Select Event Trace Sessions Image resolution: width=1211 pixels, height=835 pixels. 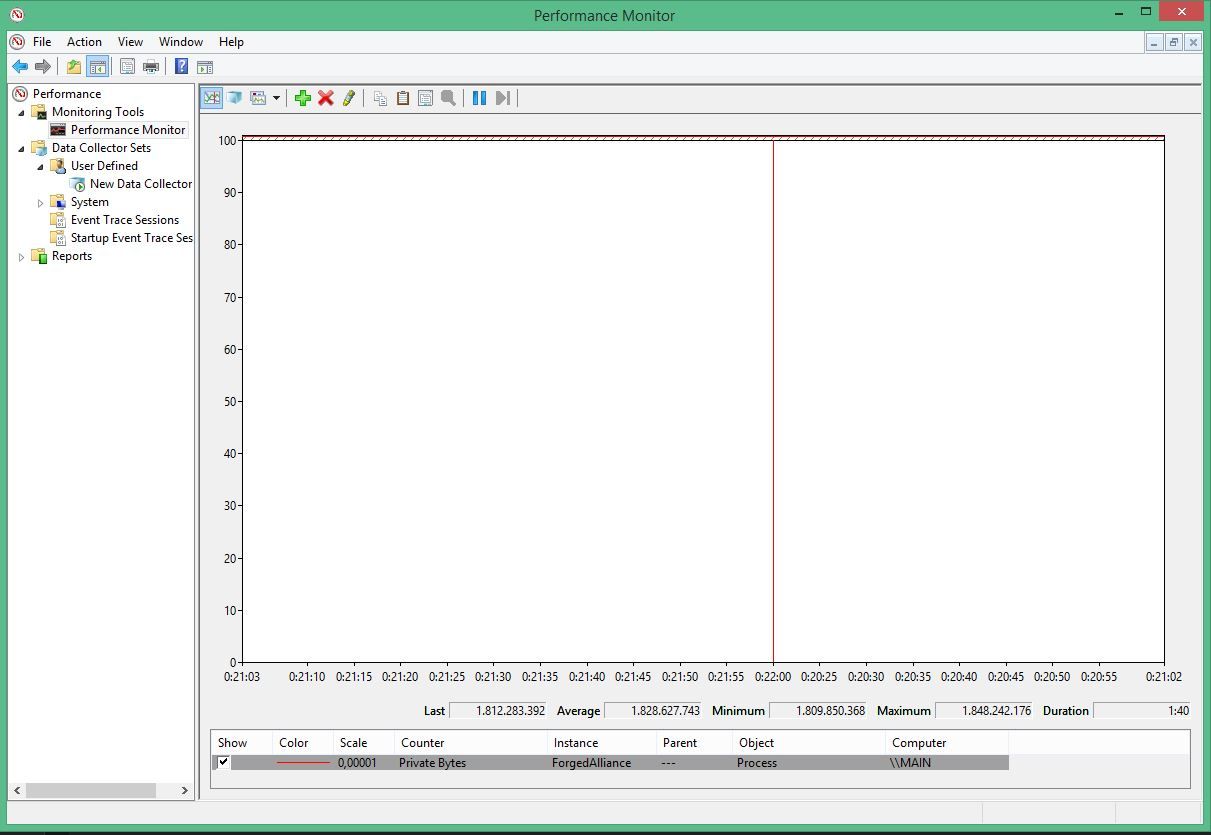coord(125,220)
